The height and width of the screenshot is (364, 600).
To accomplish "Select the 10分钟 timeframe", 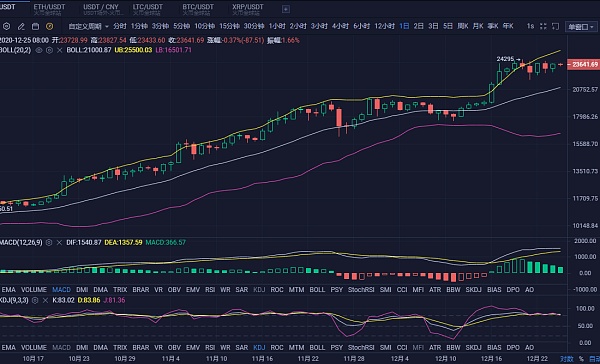I will coord(204,26).
